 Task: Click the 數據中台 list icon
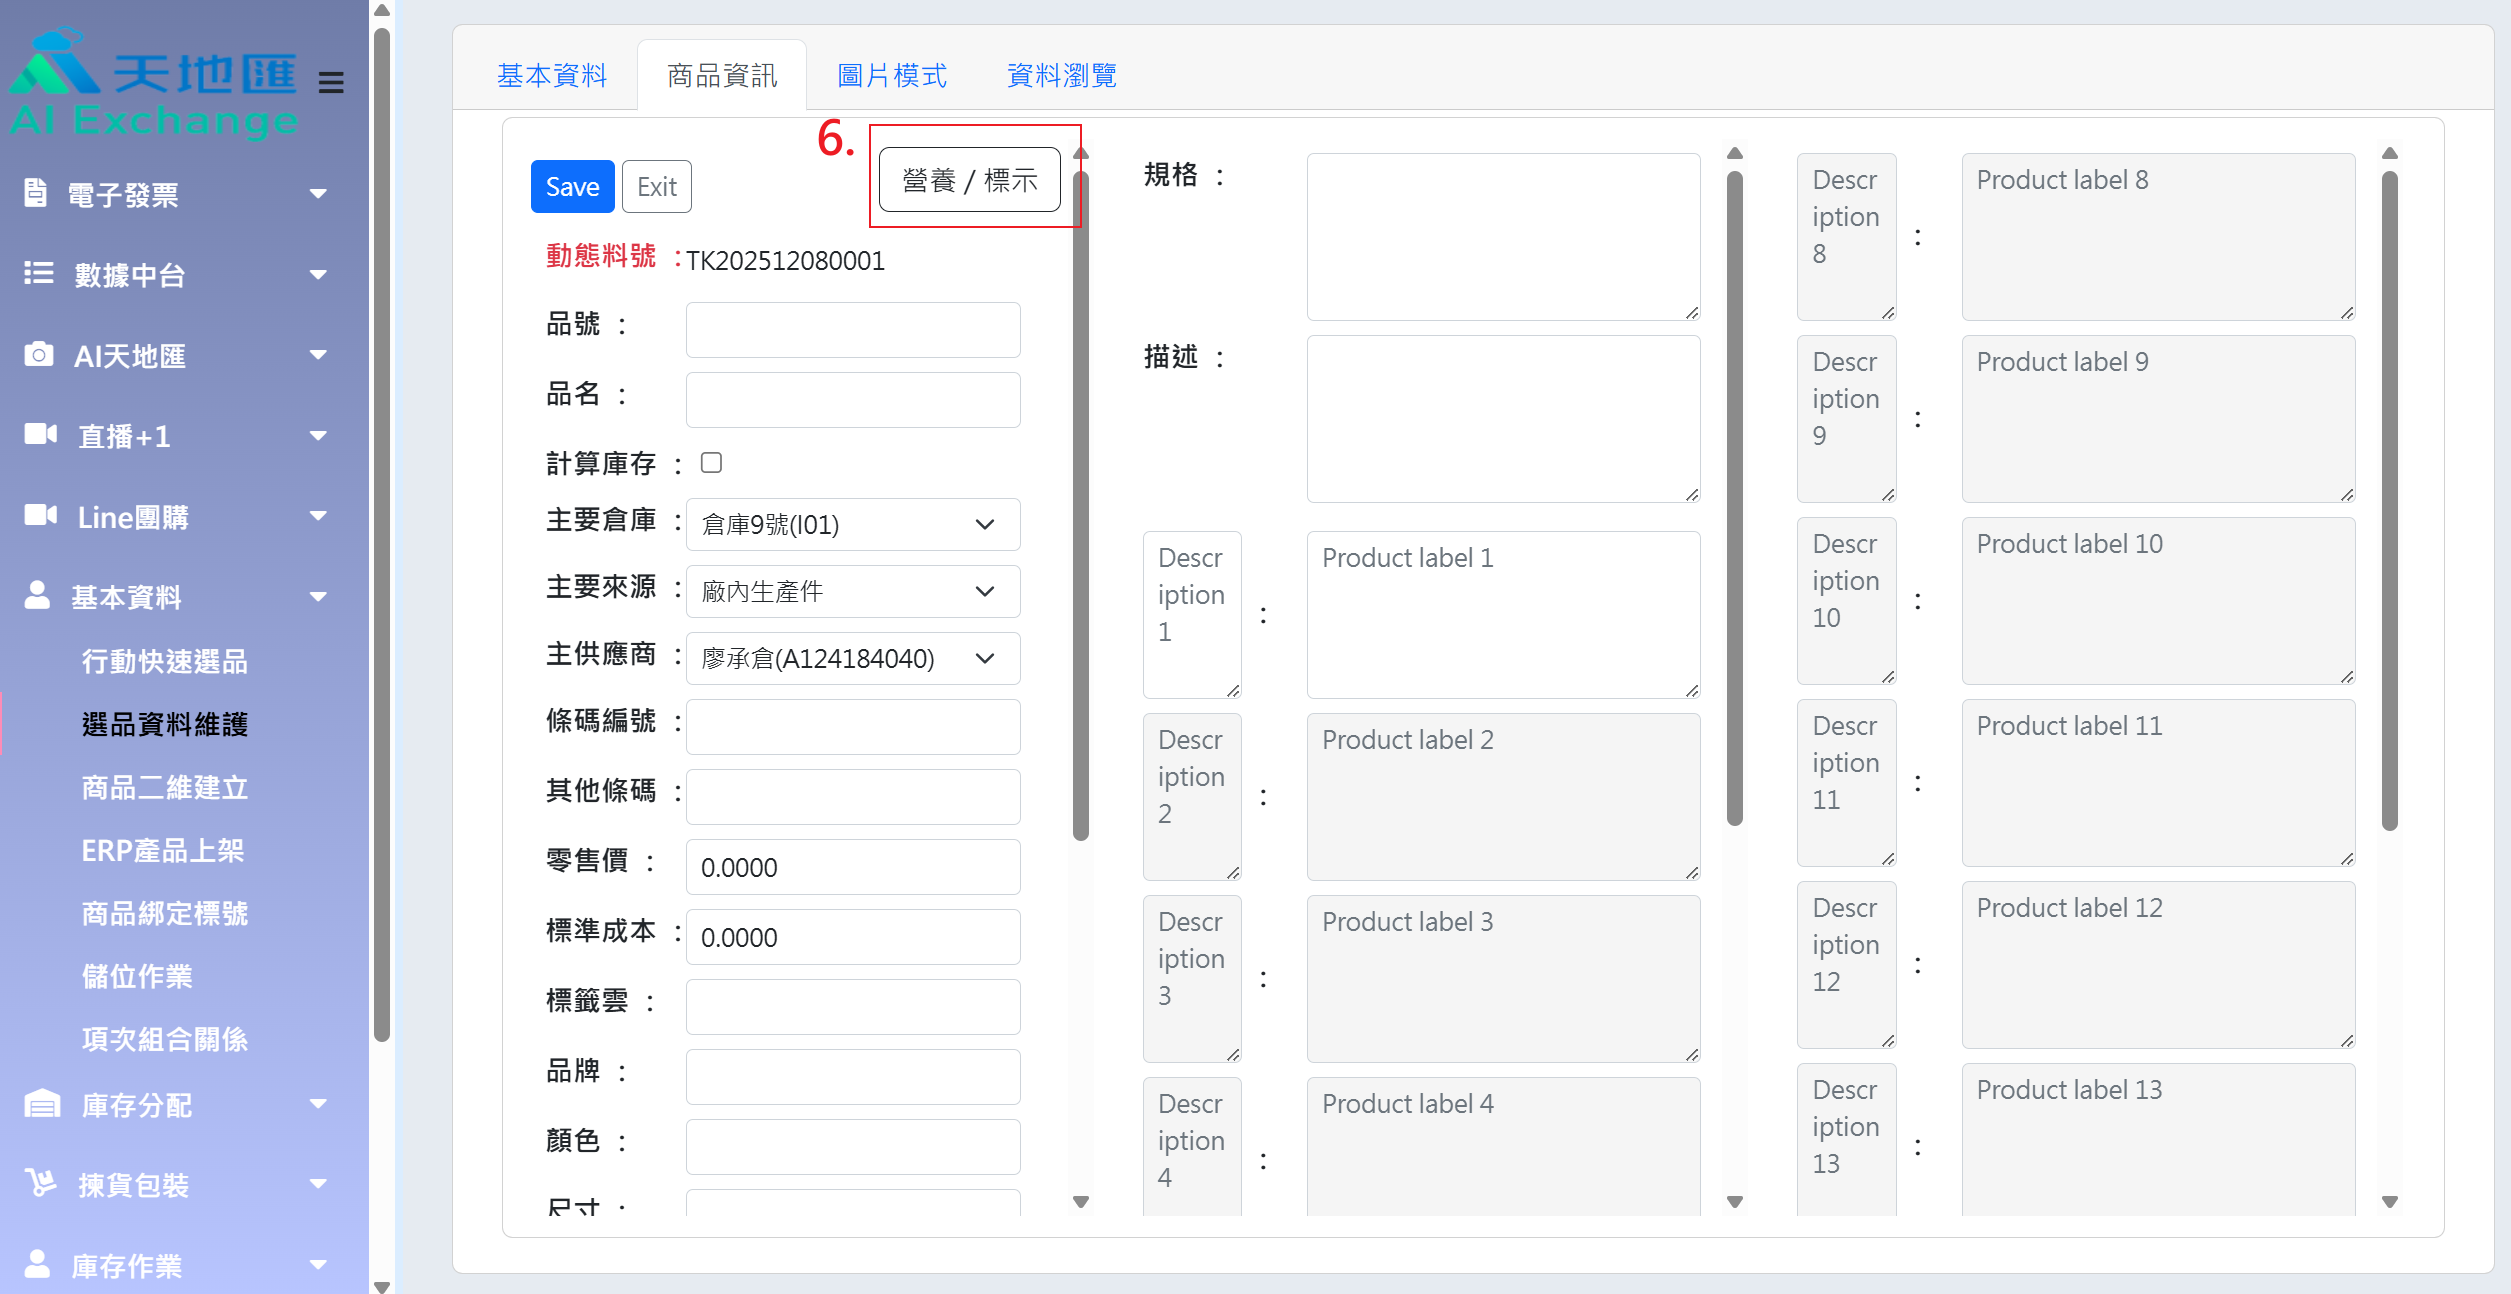coord(38,273)
